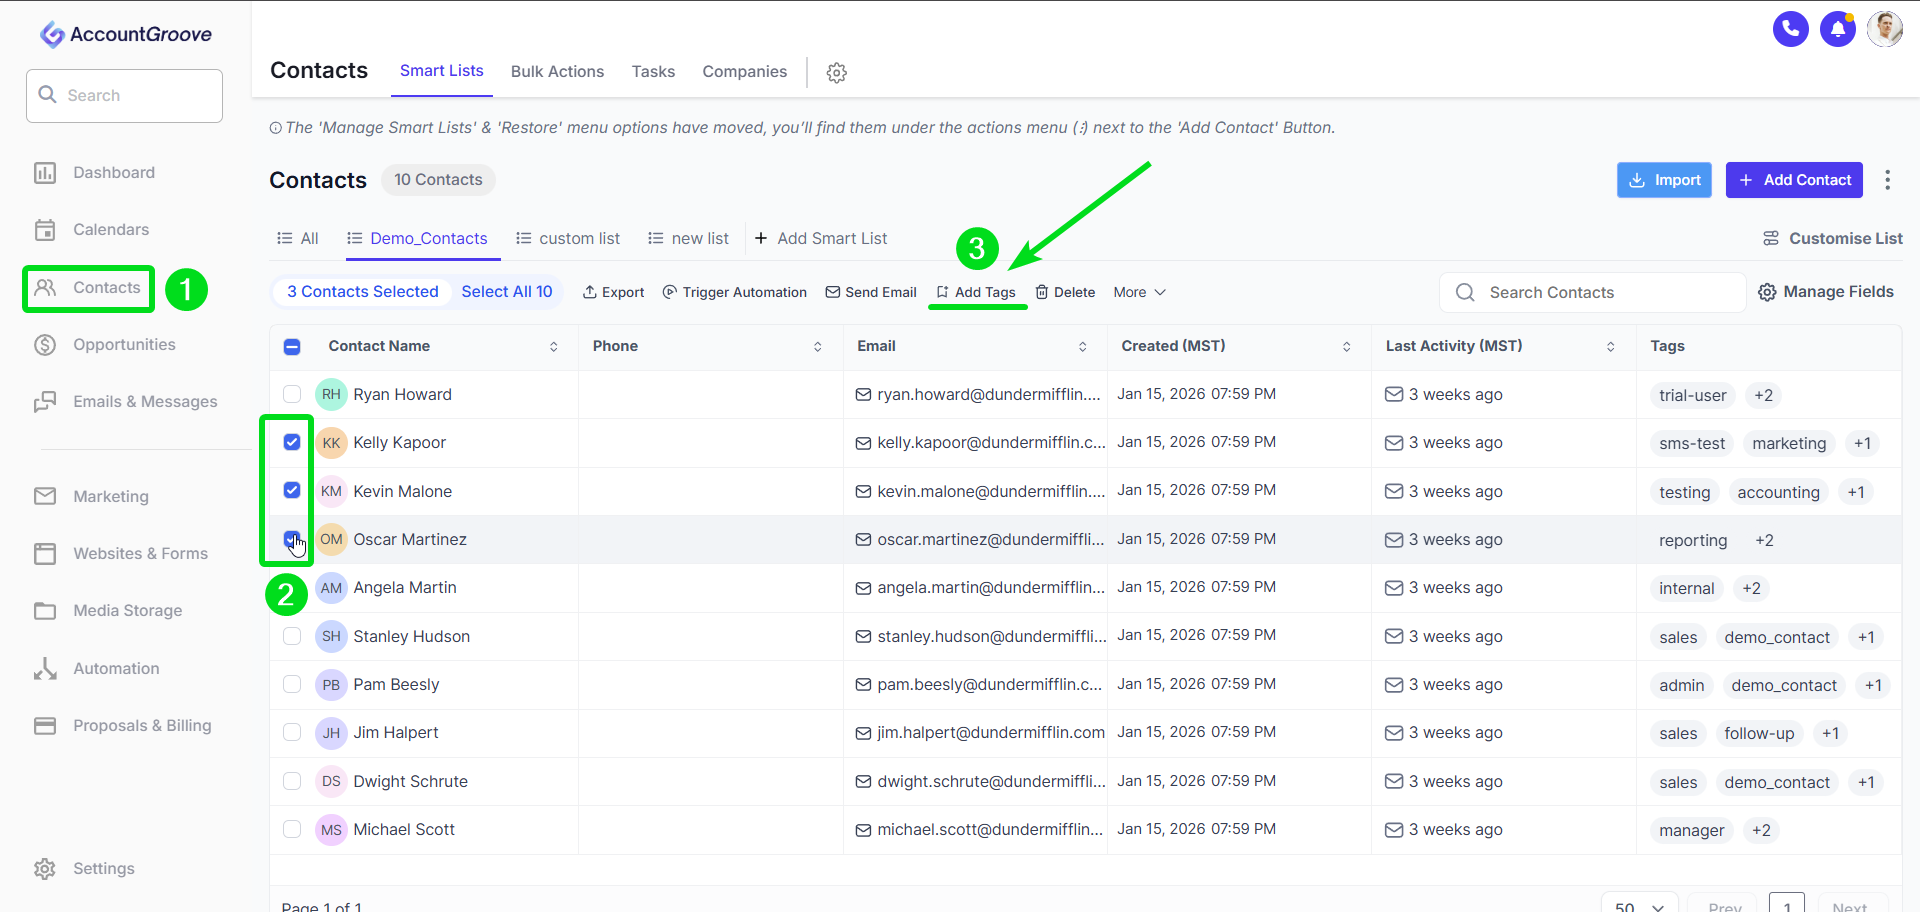Click the Search Contacts field
The image size is (1920, 912).
point(1592,293)
